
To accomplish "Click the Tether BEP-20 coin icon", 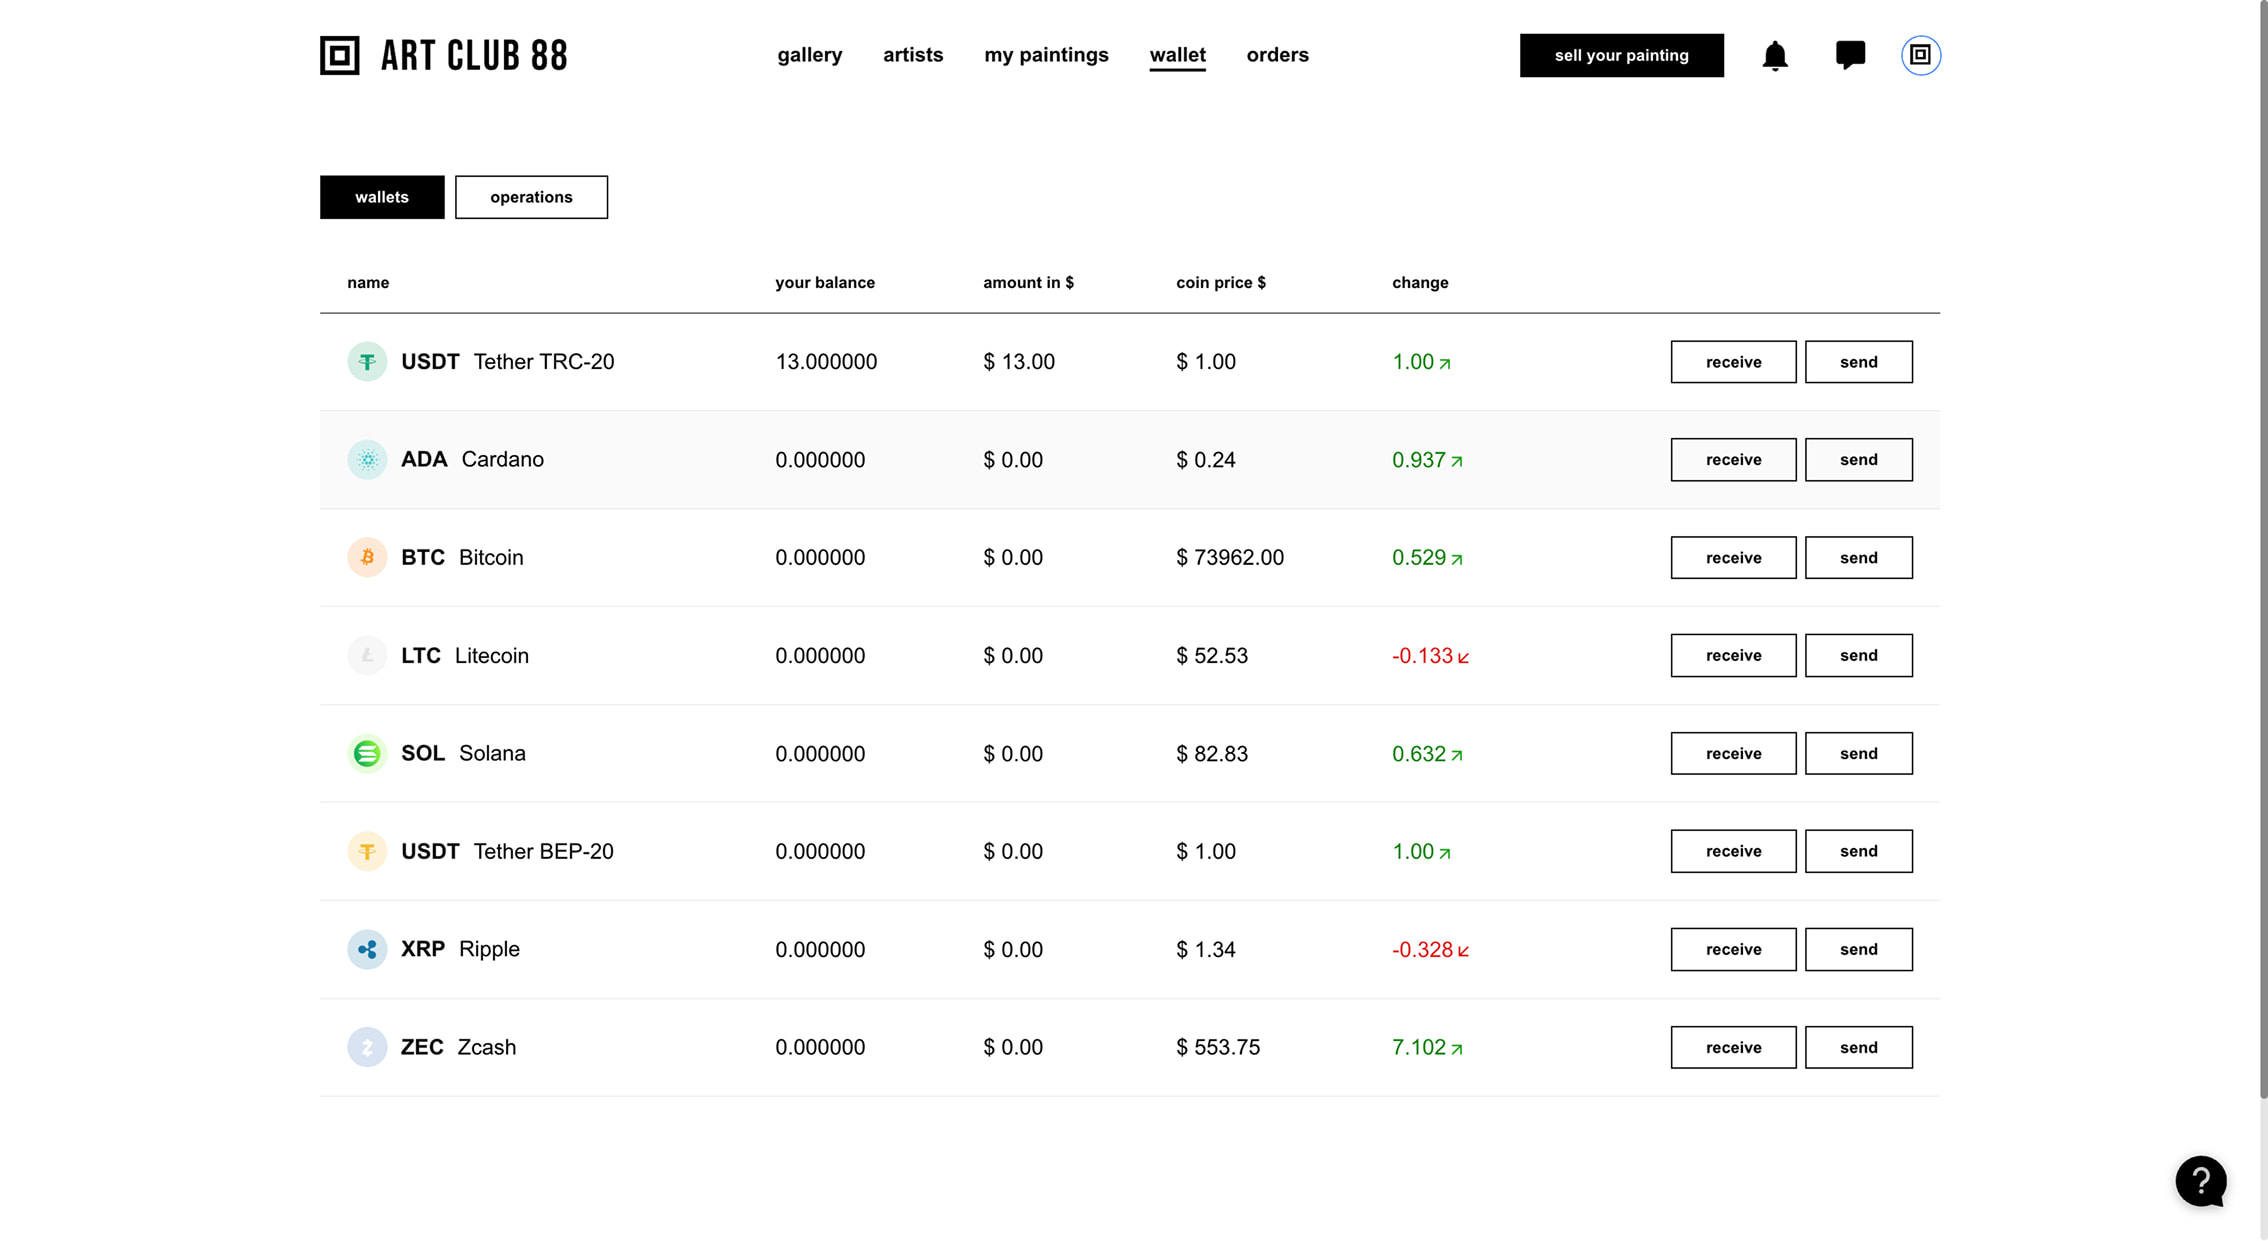I will point(367,851).
